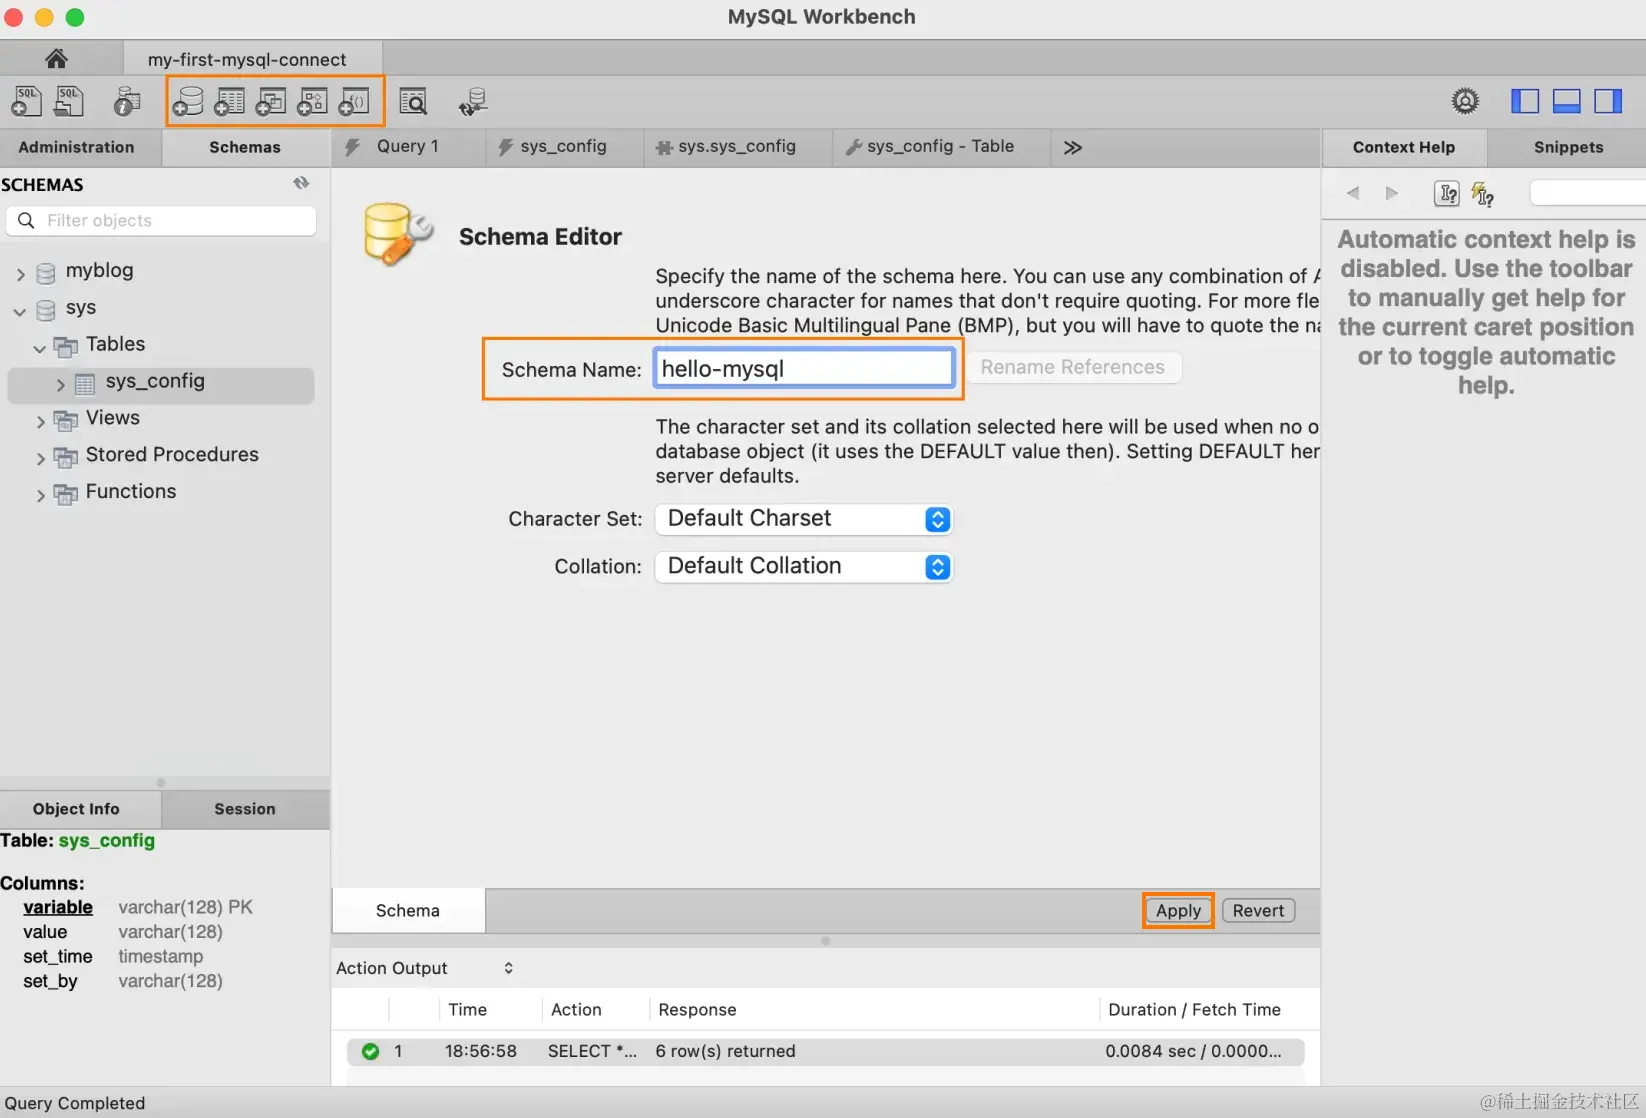Toggle the right secondary sidebar
1646x1118 pixels.
[1608, 101]
